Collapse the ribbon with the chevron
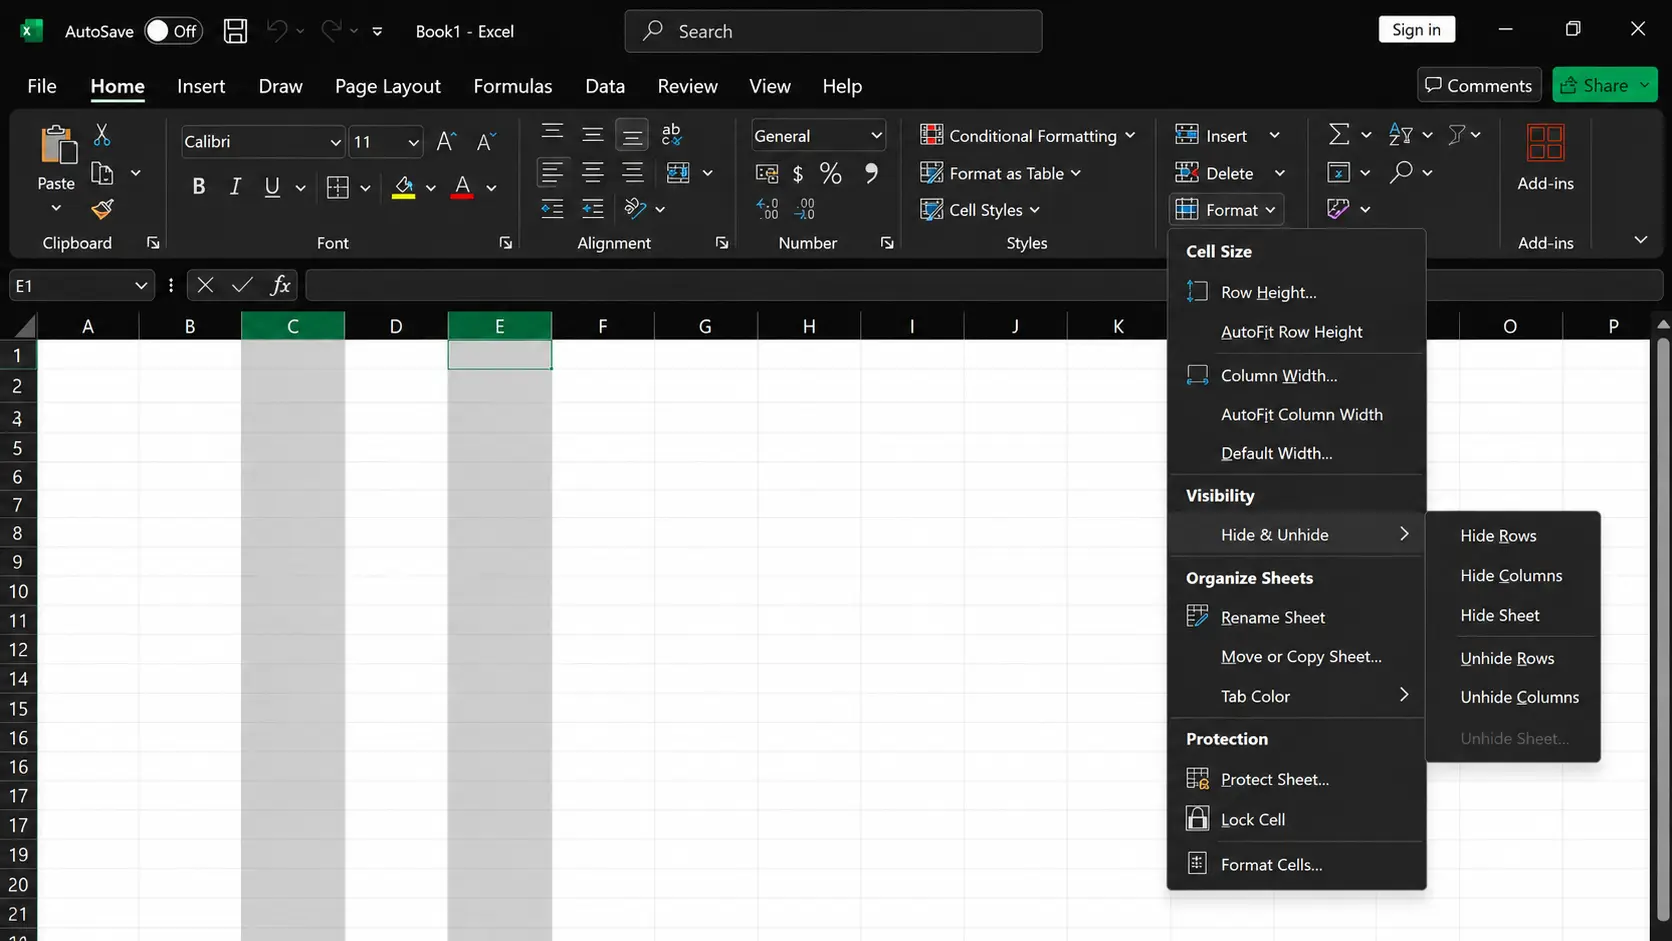This screenshot has height=941, width=1672. [x=1640, y=240]
